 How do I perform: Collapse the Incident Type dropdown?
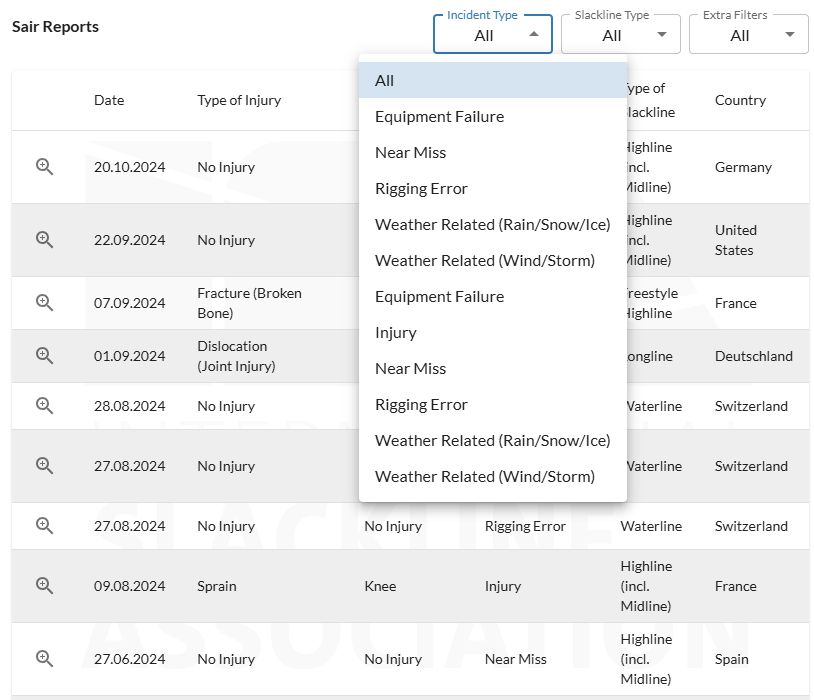pyautogui.click(x=493, y=35)
